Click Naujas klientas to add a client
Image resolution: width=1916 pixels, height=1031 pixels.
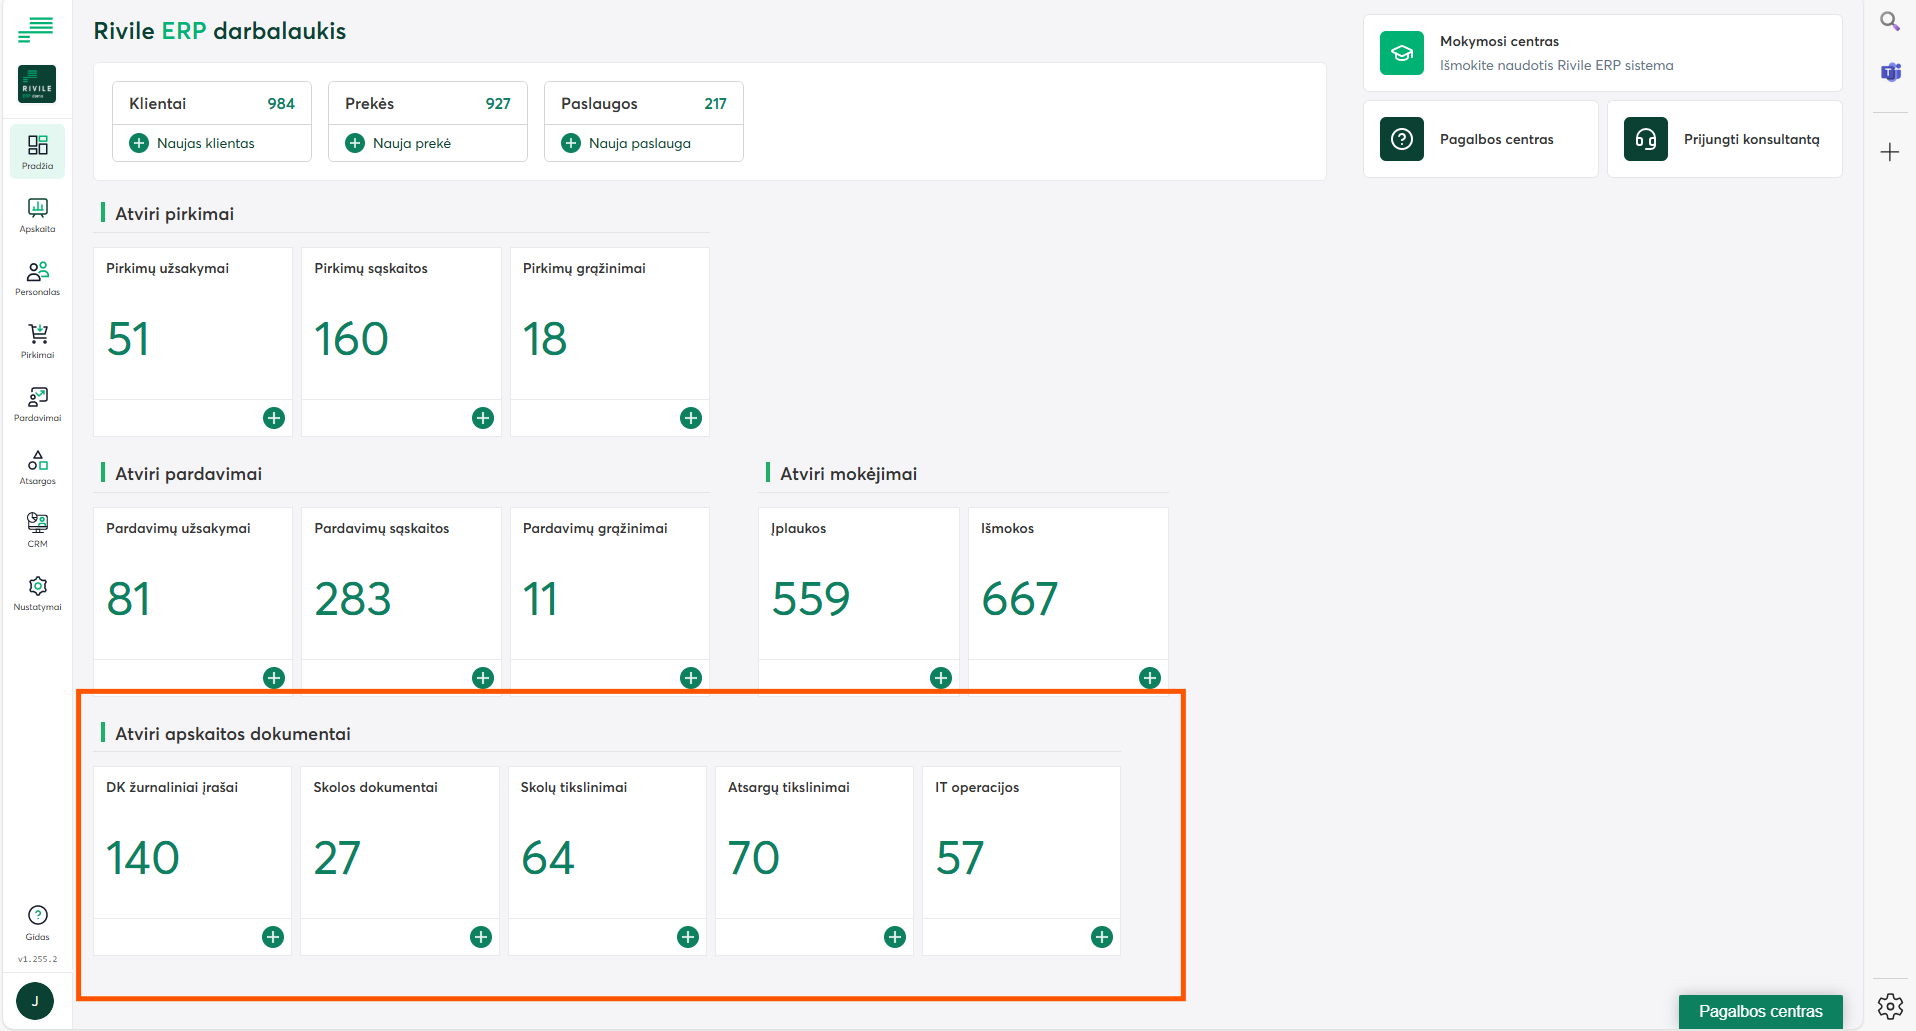193,143
